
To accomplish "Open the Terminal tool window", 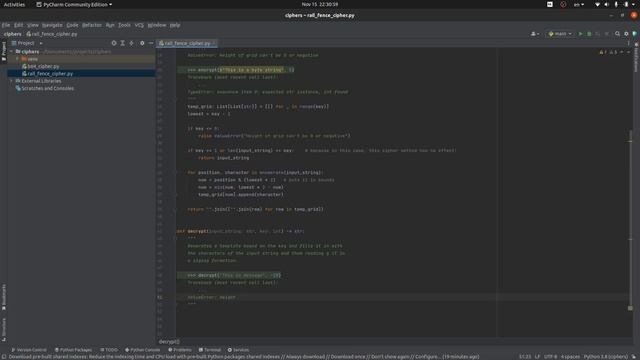I will click(x=210, y=350).
